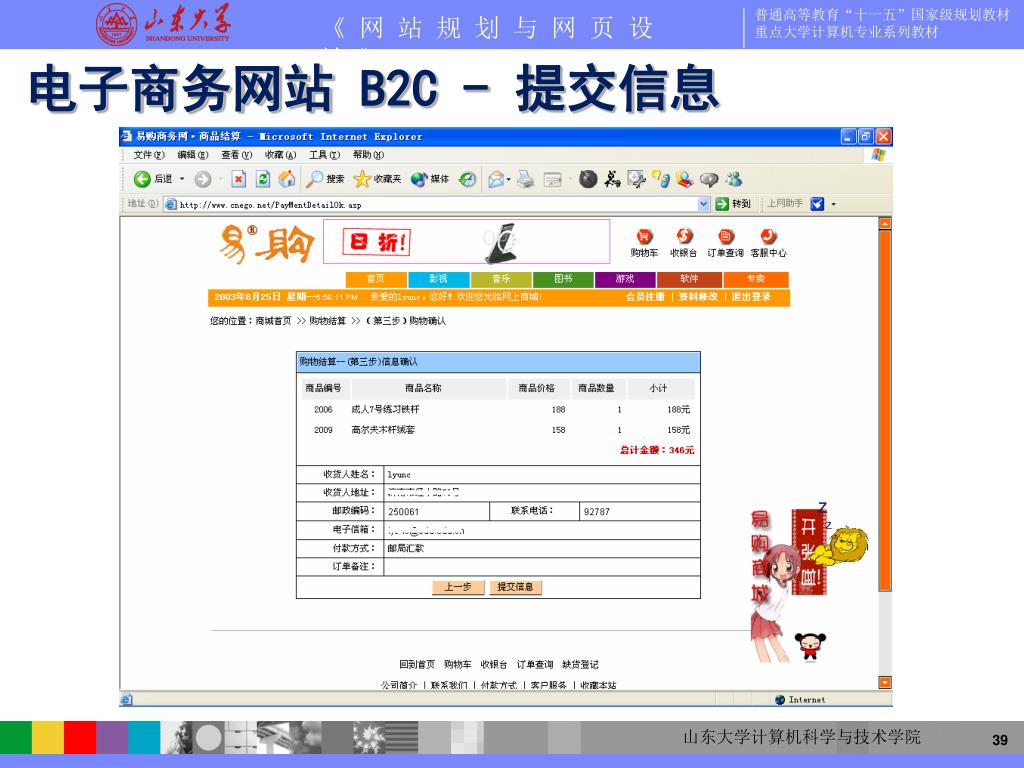The image size is (1024, 768).
Task: Click the Refresh page icon
Action: (263, 179)
